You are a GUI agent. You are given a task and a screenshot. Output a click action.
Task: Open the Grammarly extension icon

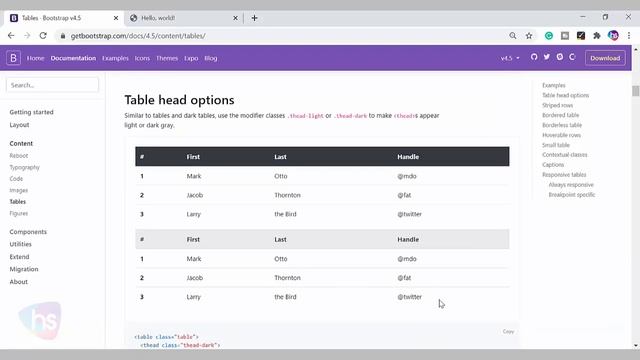549,36
